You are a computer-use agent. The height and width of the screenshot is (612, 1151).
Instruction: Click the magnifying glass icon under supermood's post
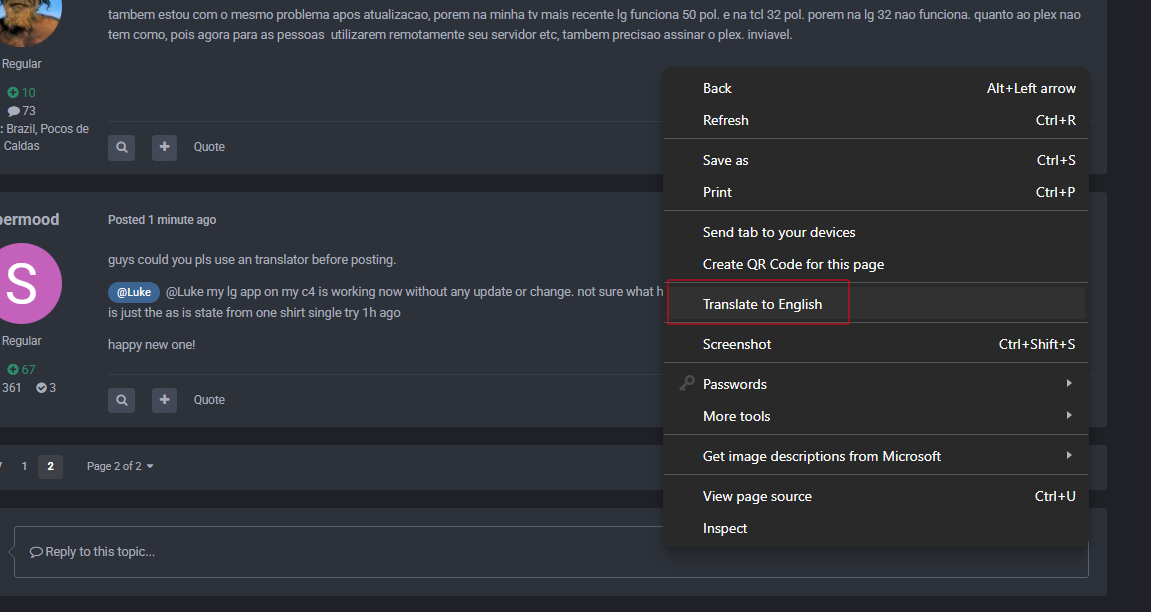pyautogui.click(x=121, y=400)
